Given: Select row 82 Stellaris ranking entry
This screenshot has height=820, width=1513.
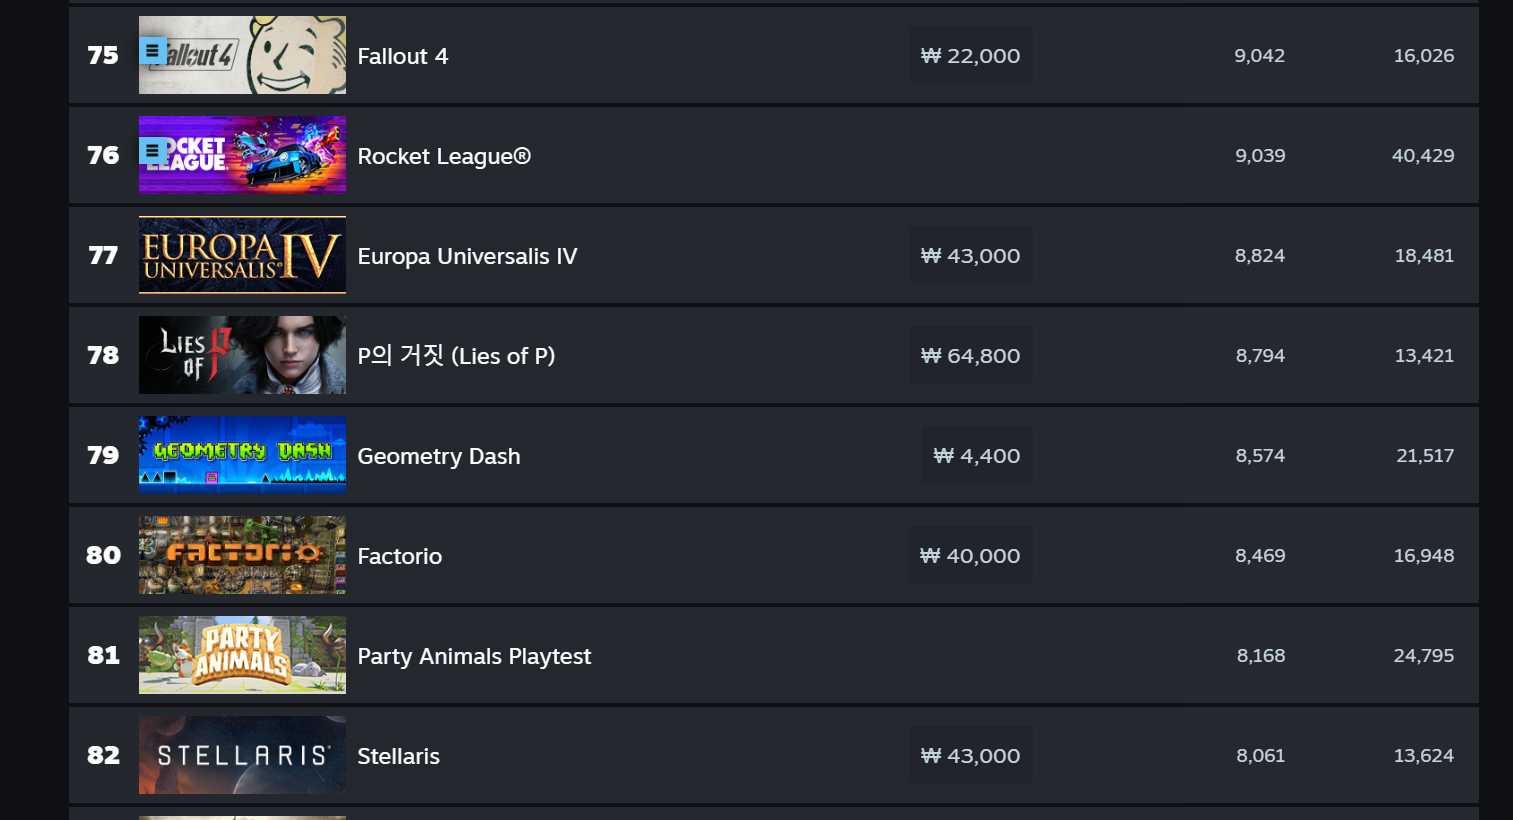Looking at the screenshot, I should pos(774,755).
